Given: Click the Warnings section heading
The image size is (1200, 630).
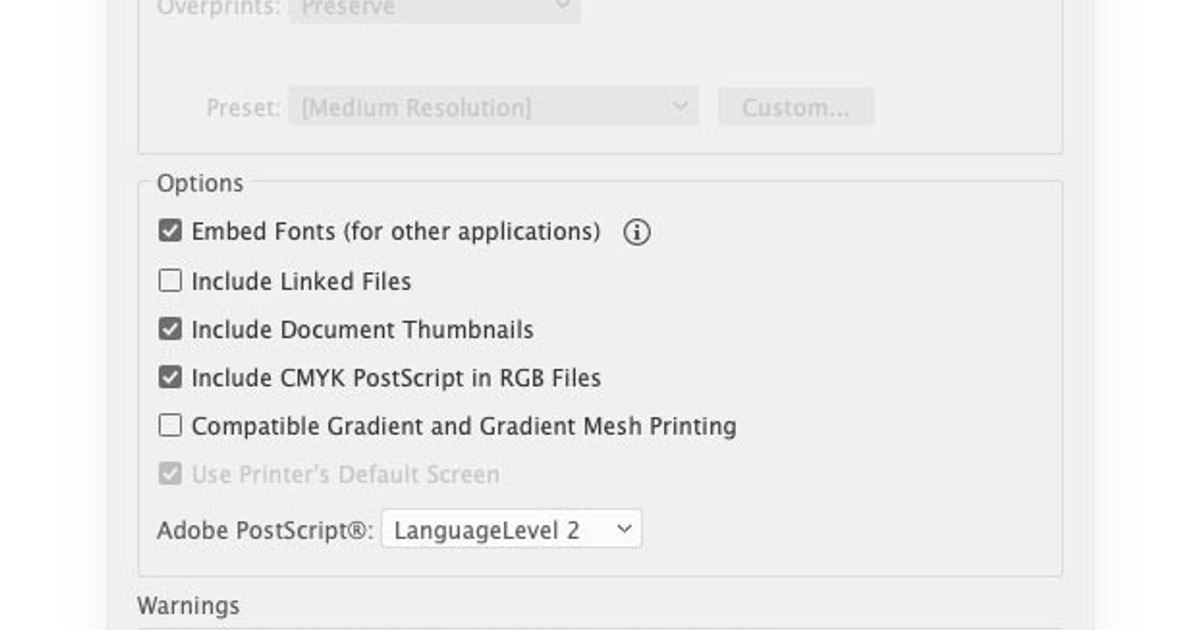Looking at the screenshot, I should (188, 605).
